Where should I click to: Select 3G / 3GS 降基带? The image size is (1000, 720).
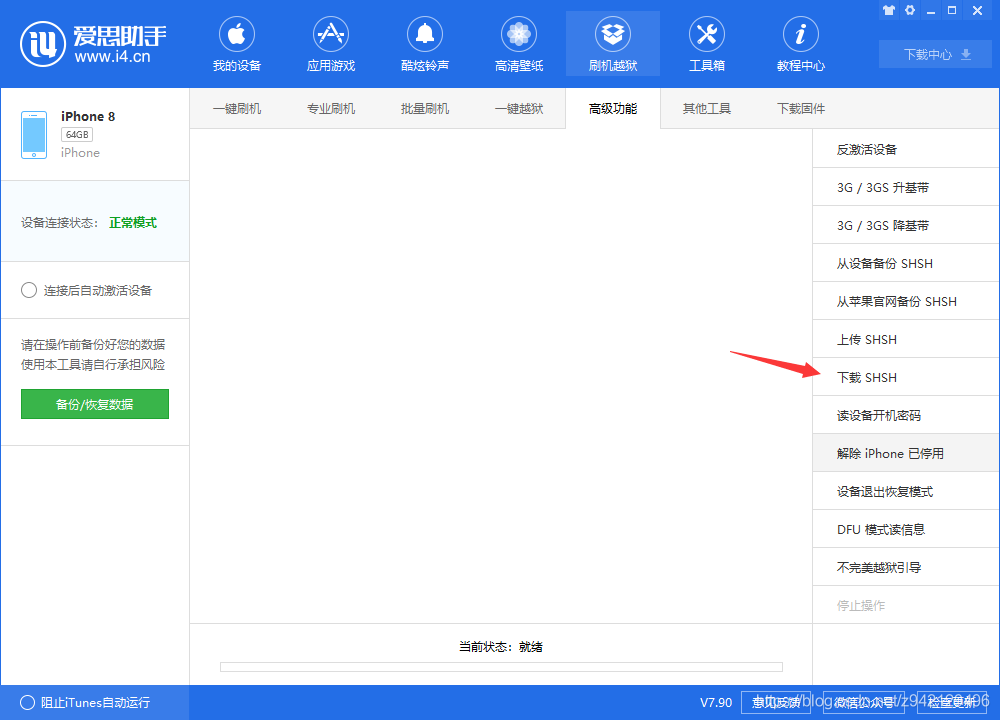tap(906, 225)
